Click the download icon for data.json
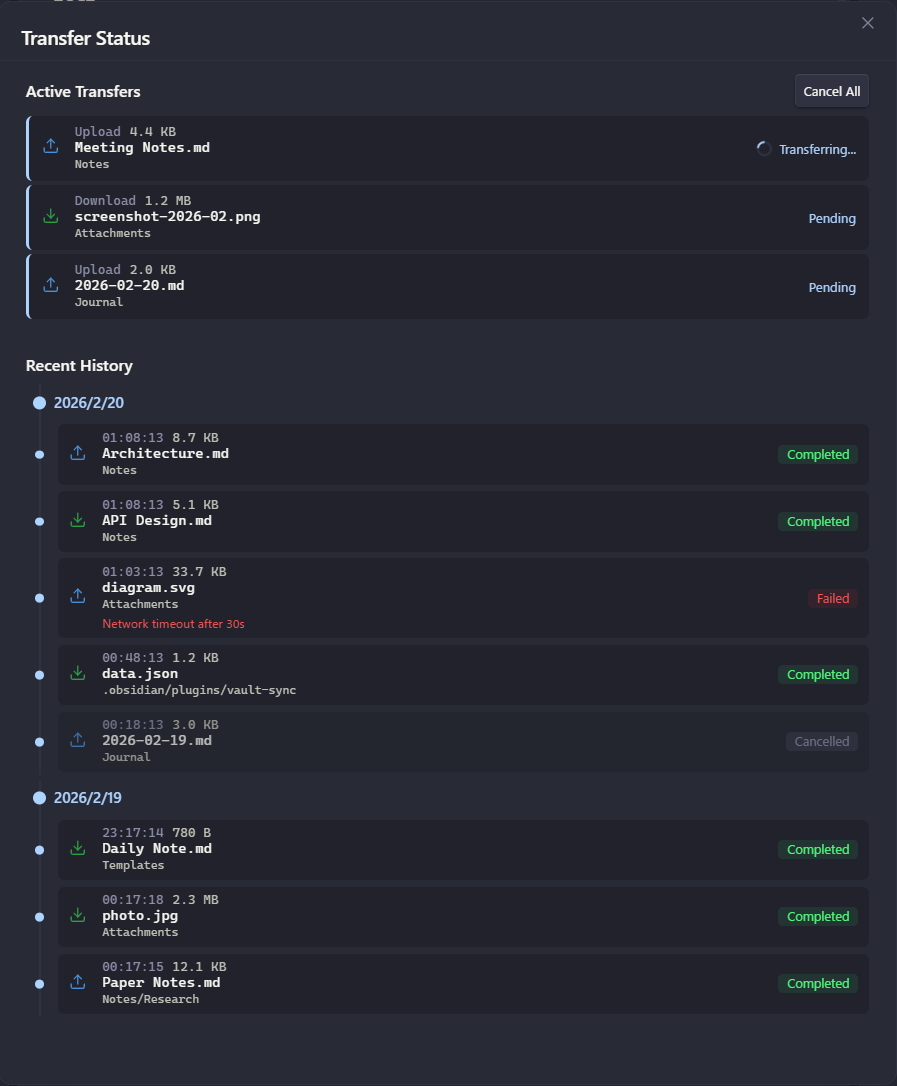Image resolution: width=897 pixels, height=1086 pixels. click(x=77, y=673)
